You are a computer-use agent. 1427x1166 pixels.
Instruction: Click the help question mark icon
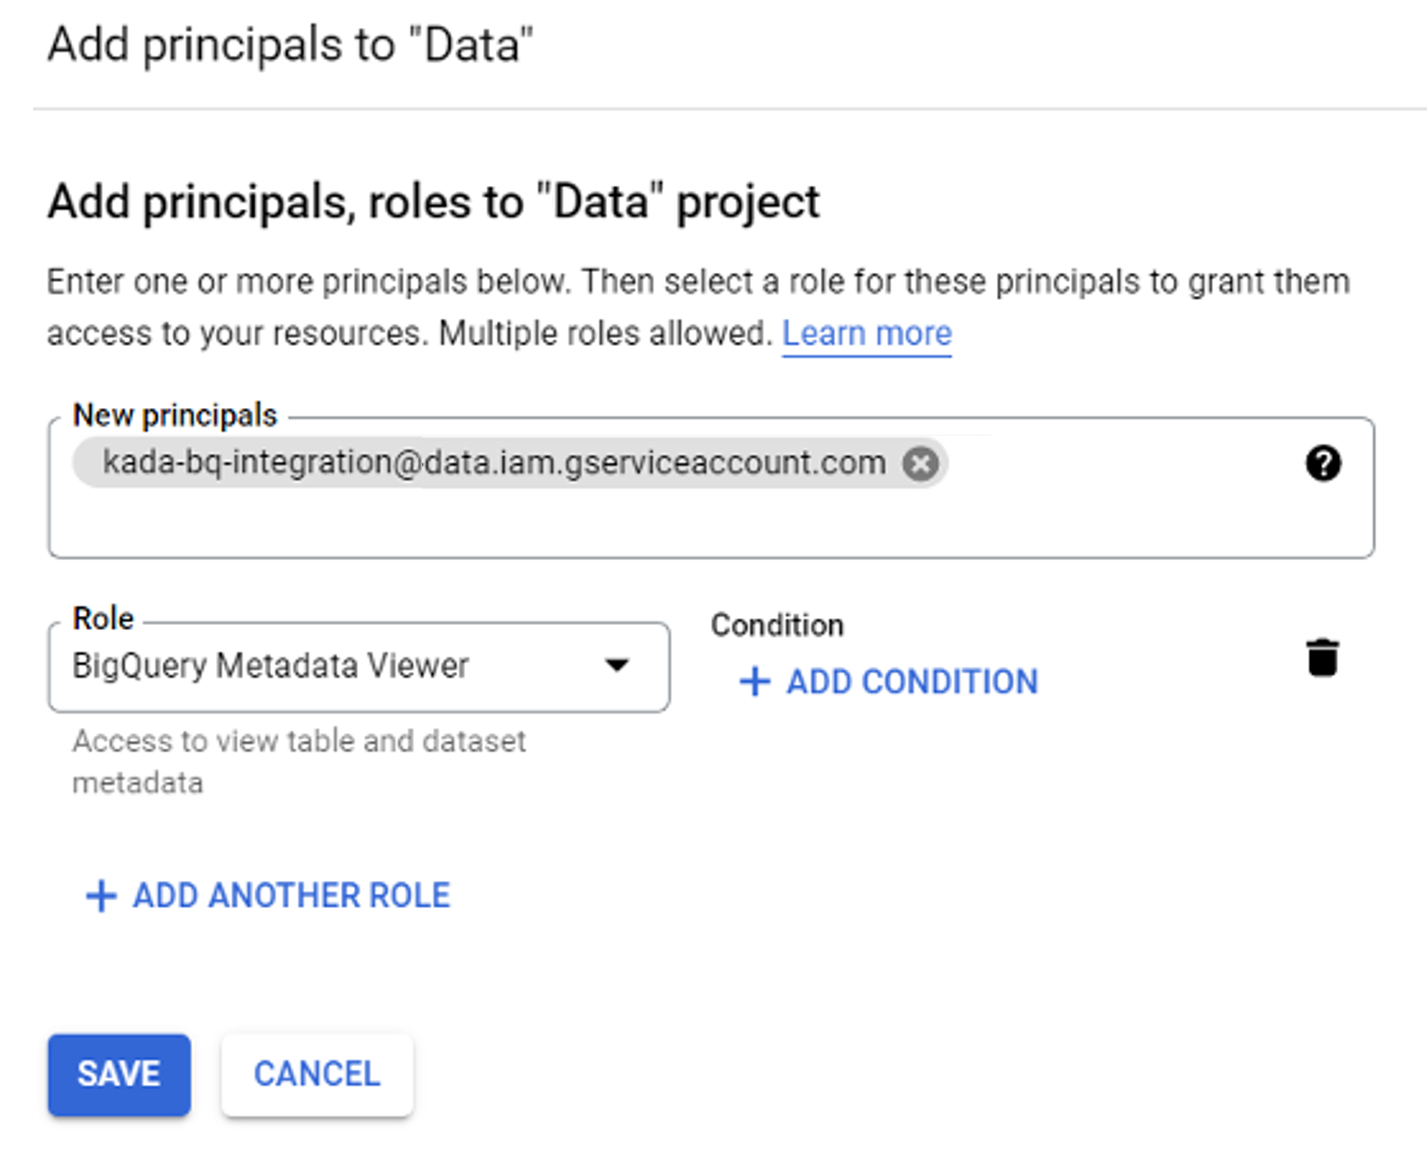click(x=1323, y=463)
